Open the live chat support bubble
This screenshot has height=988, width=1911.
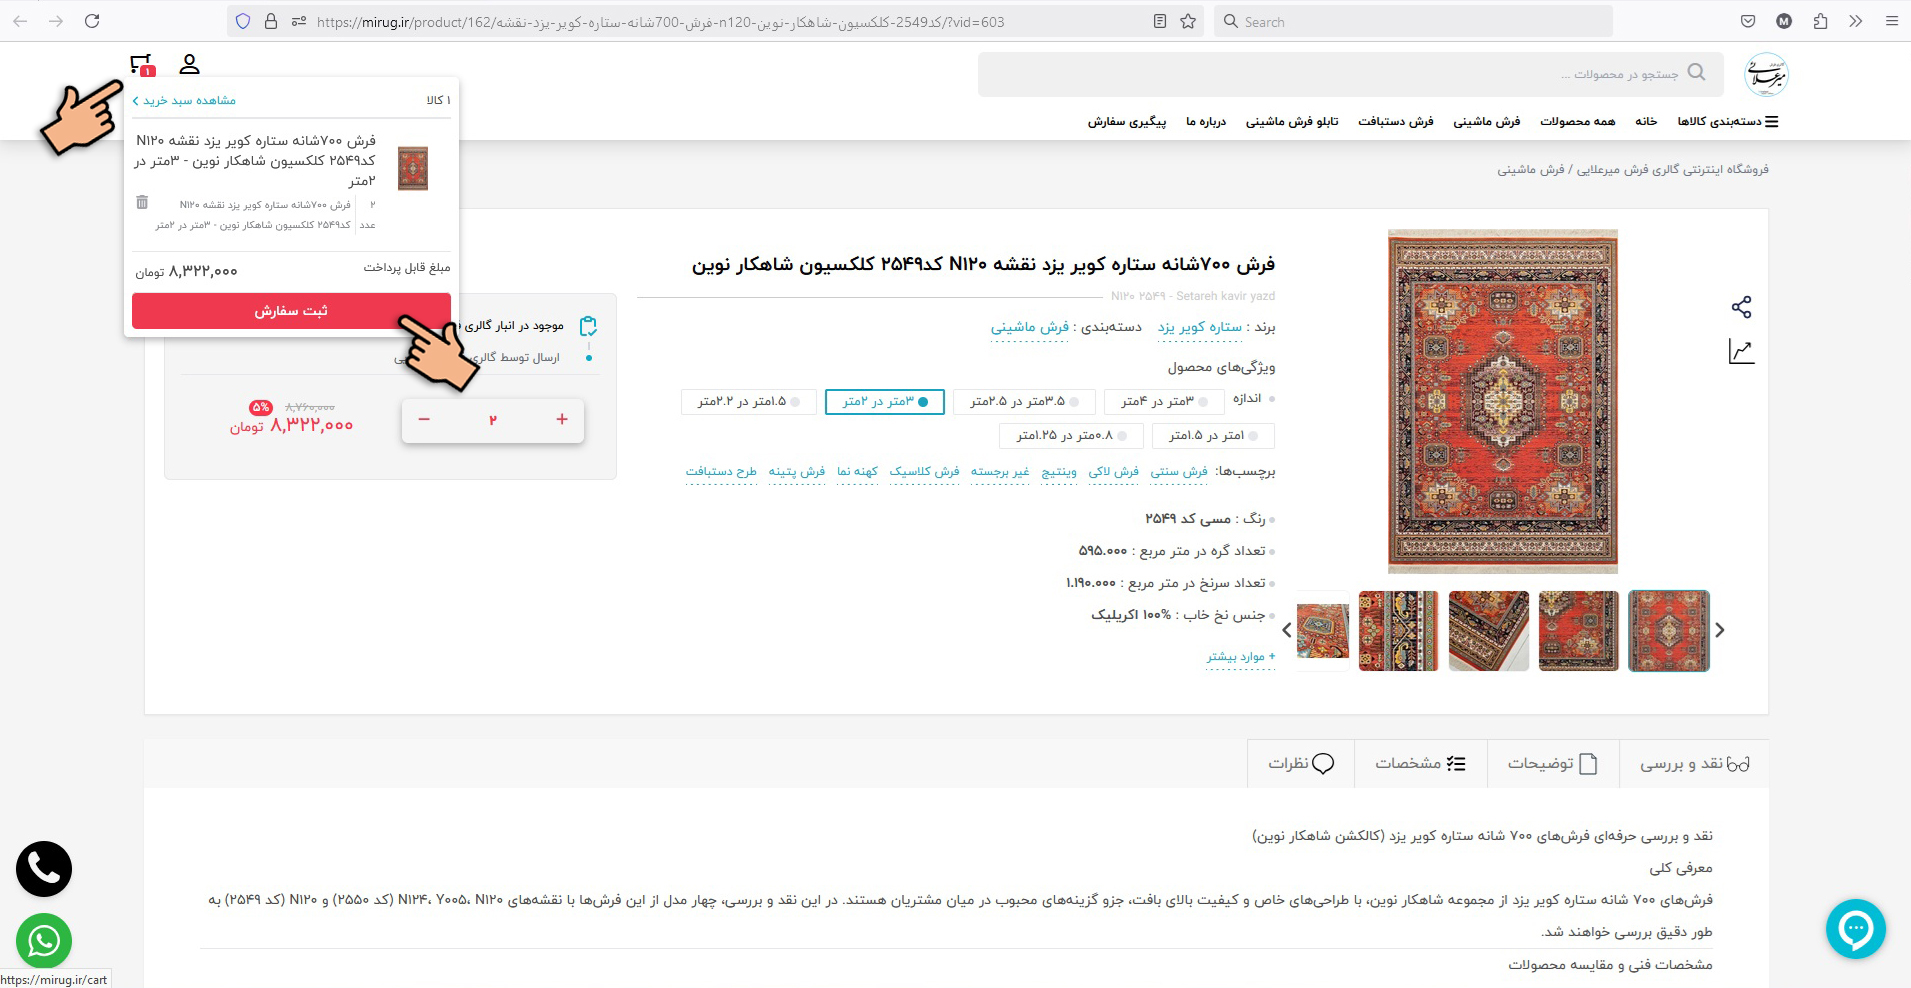click(x=1855, y=929)
